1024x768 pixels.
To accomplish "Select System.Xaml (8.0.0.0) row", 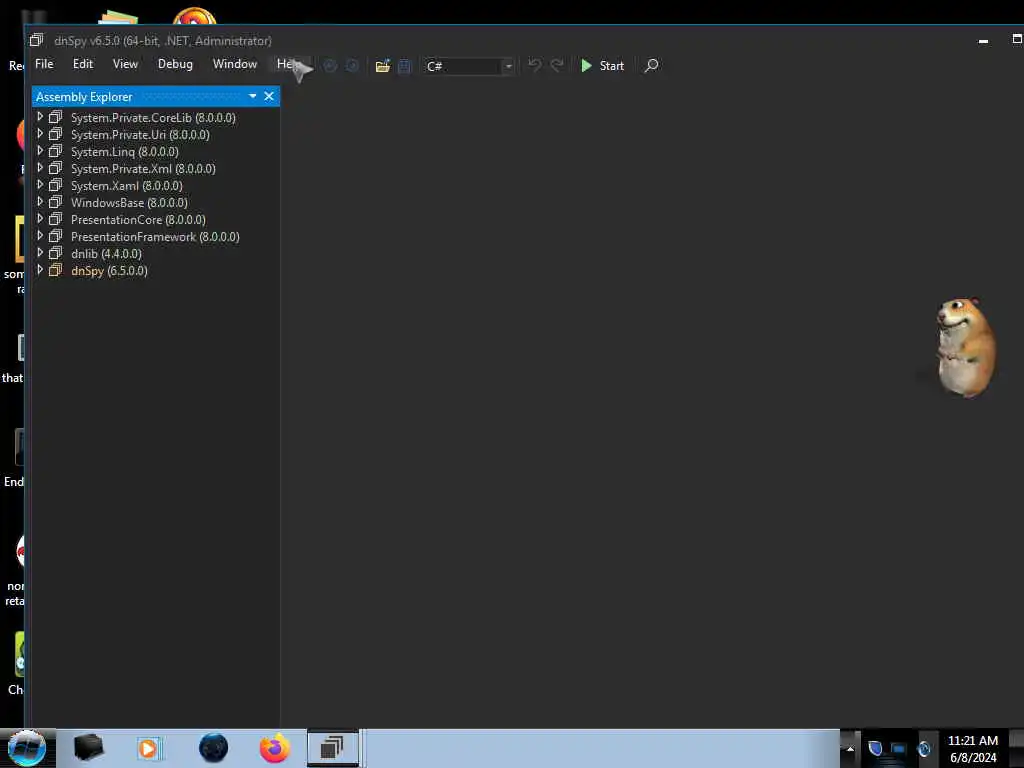I will tap(127, 185).
